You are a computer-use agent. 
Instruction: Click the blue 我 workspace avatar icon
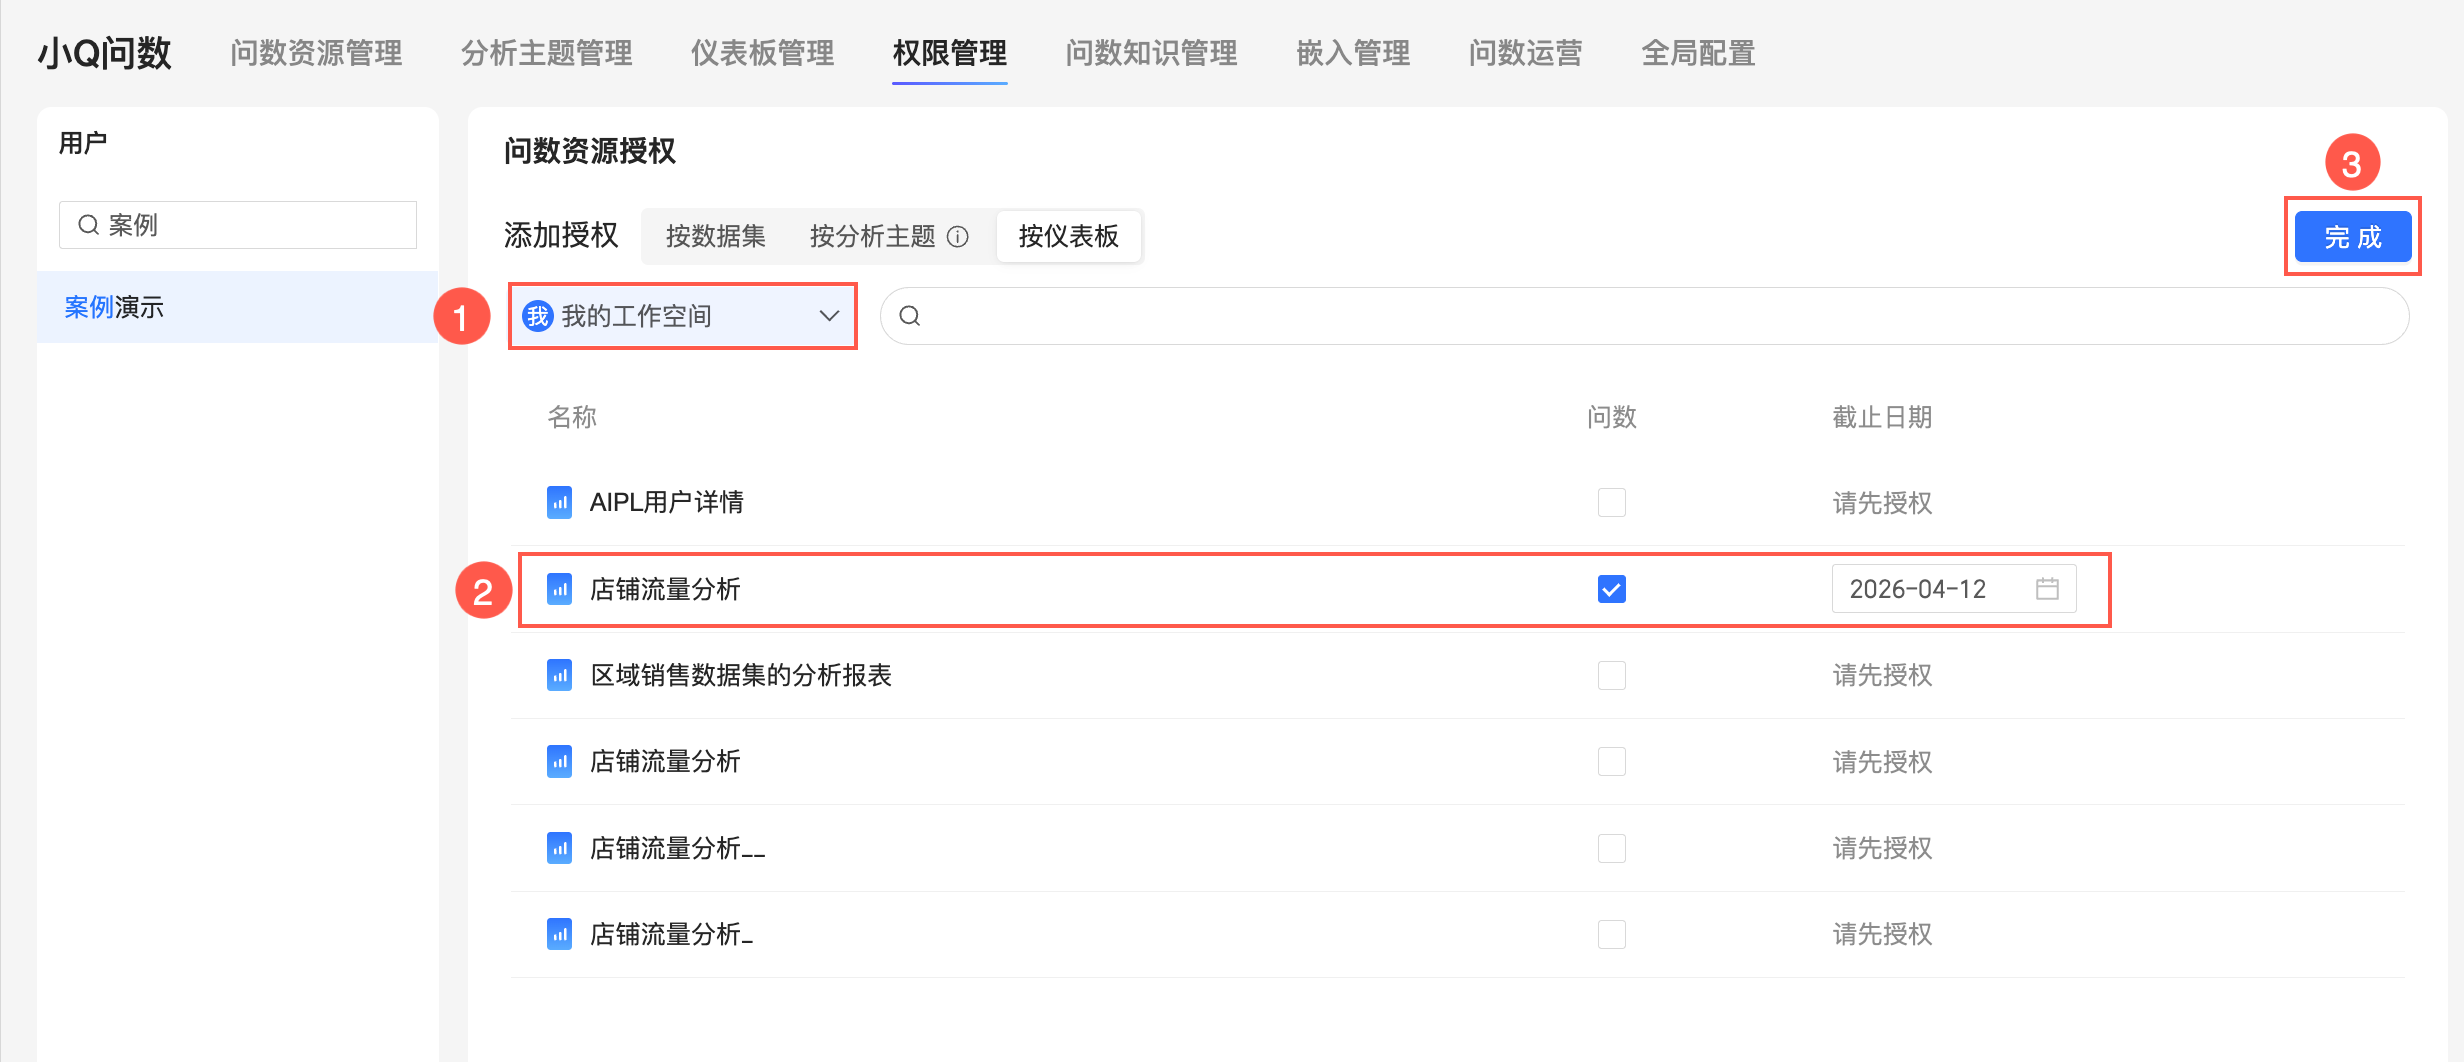pos(538,316)
